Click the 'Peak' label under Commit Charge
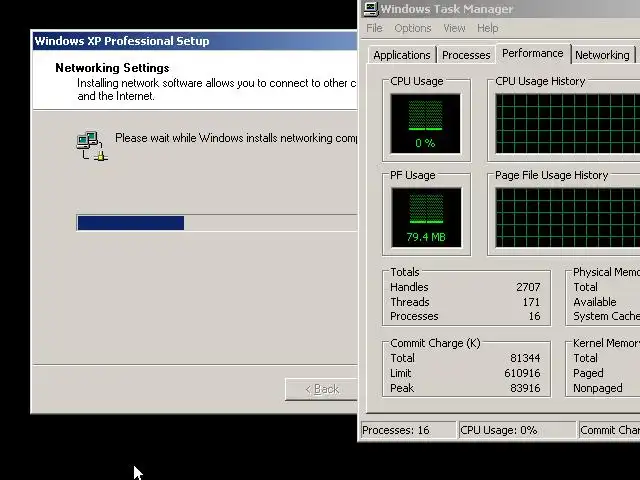The image size is (640, 480). point(402,388)
